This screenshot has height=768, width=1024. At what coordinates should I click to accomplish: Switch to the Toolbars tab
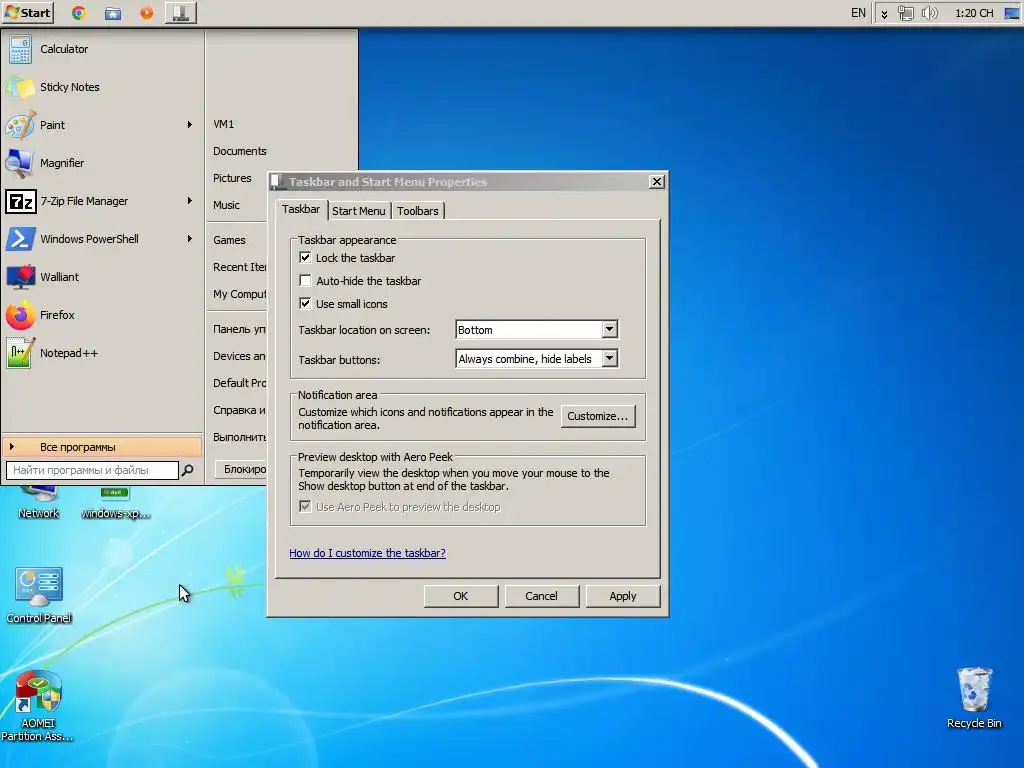[x=418, y=211]
